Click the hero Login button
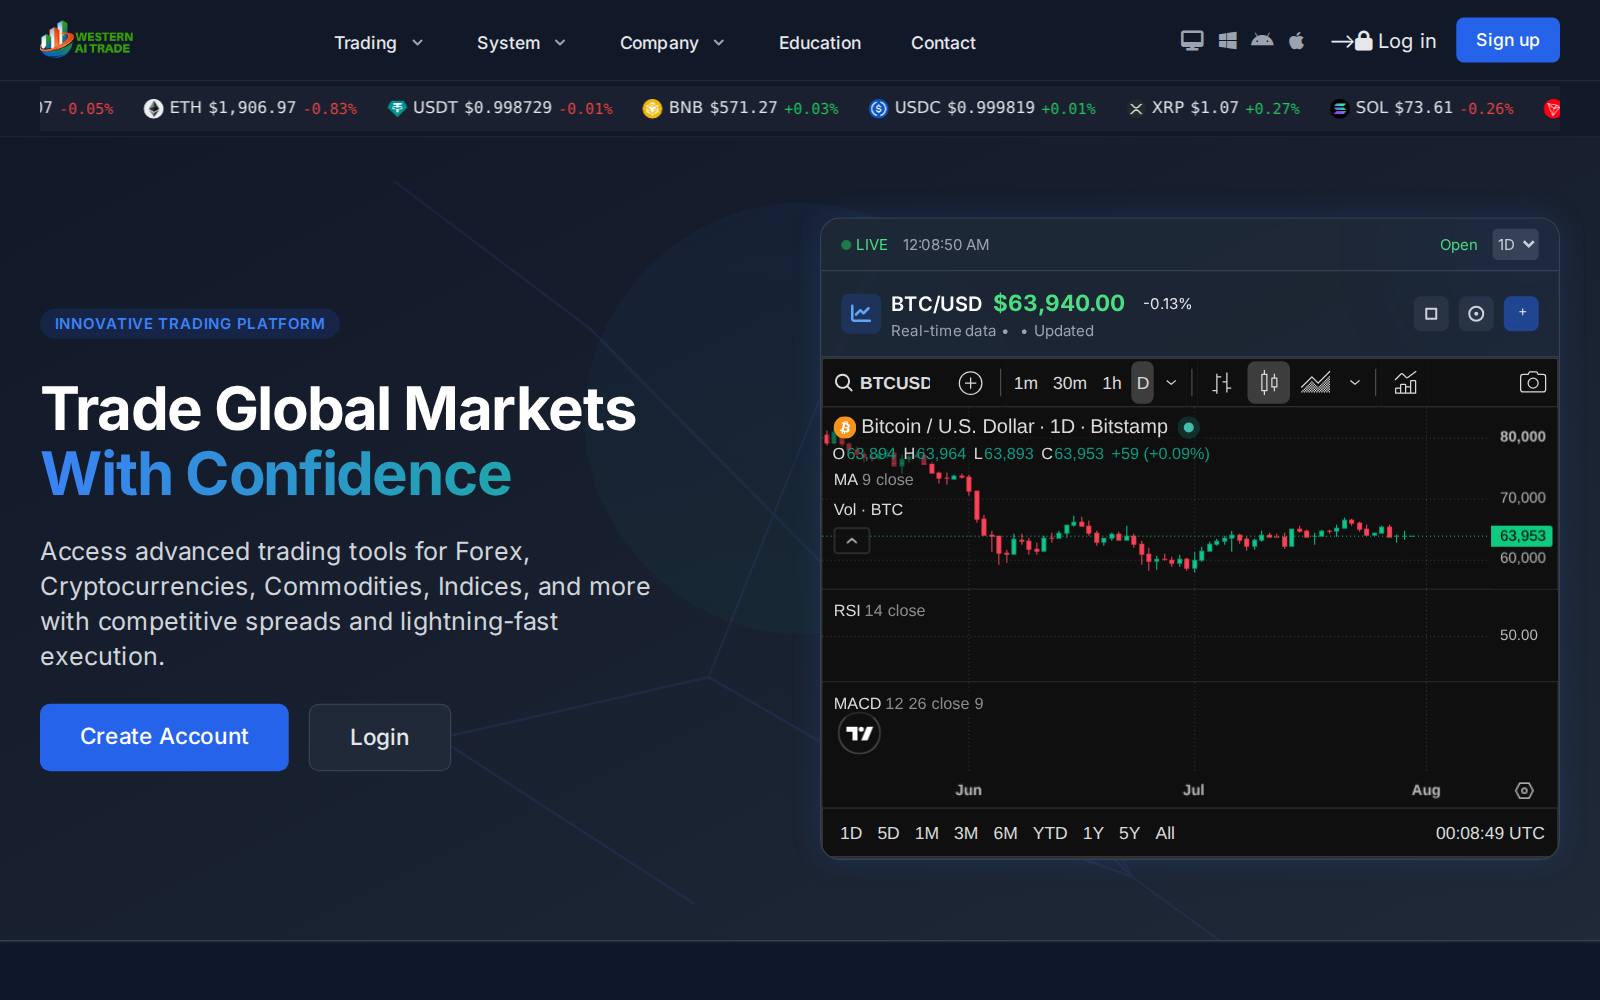Viewport: 1600px width, 1000px height. [380, 737]
